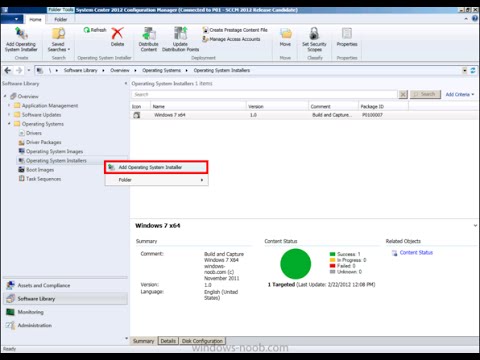Screen dimensions: 480x360
Task: Click Content Status related object link
Action: coord(416,252)
